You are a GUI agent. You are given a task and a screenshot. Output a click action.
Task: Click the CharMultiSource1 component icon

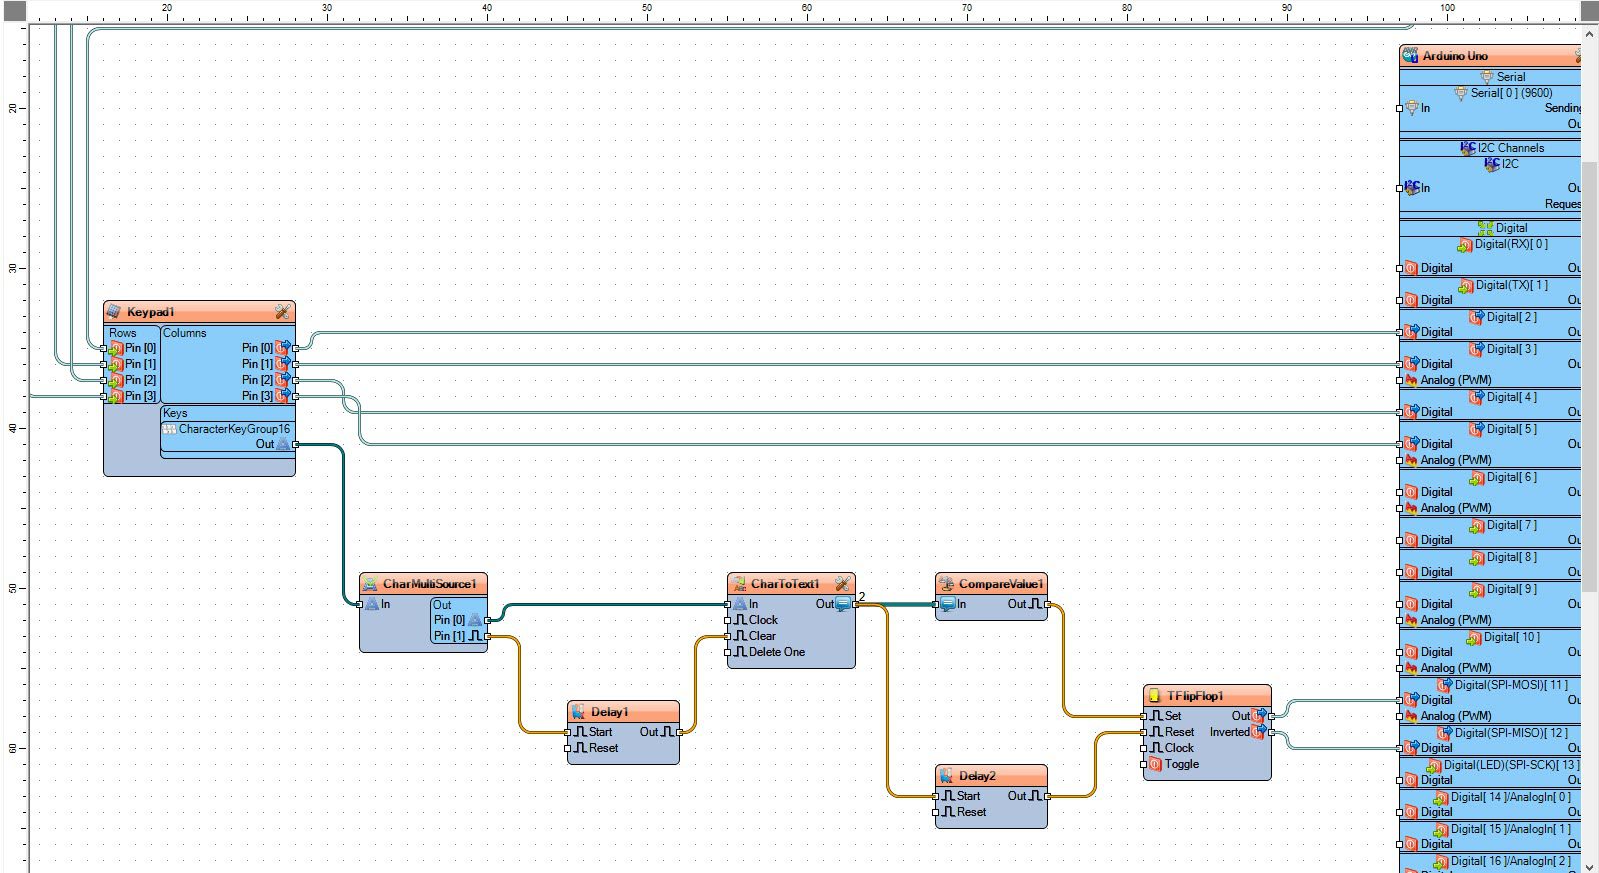tap(370, 584)
